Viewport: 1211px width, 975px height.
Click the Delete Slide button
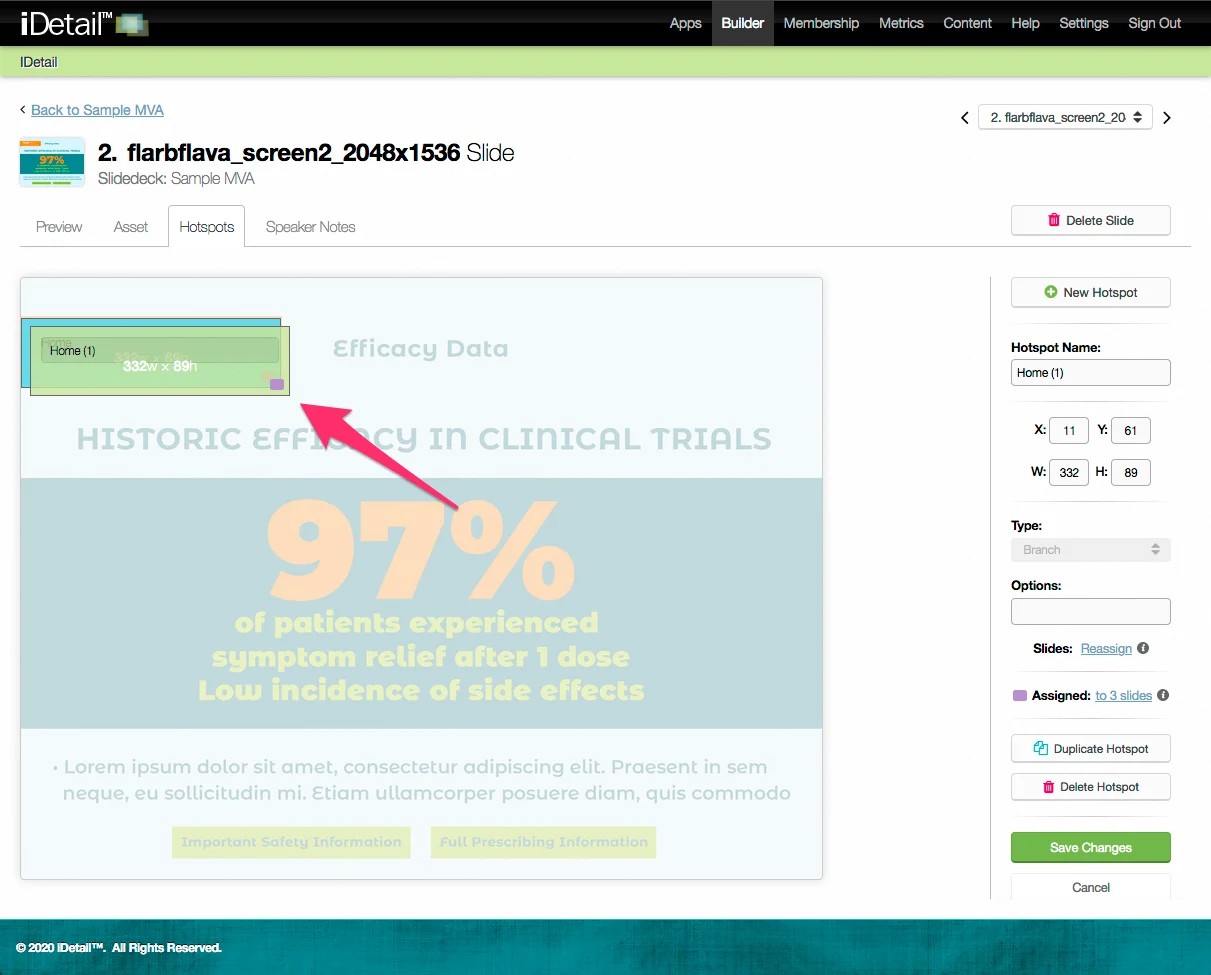coord(1091,220)
